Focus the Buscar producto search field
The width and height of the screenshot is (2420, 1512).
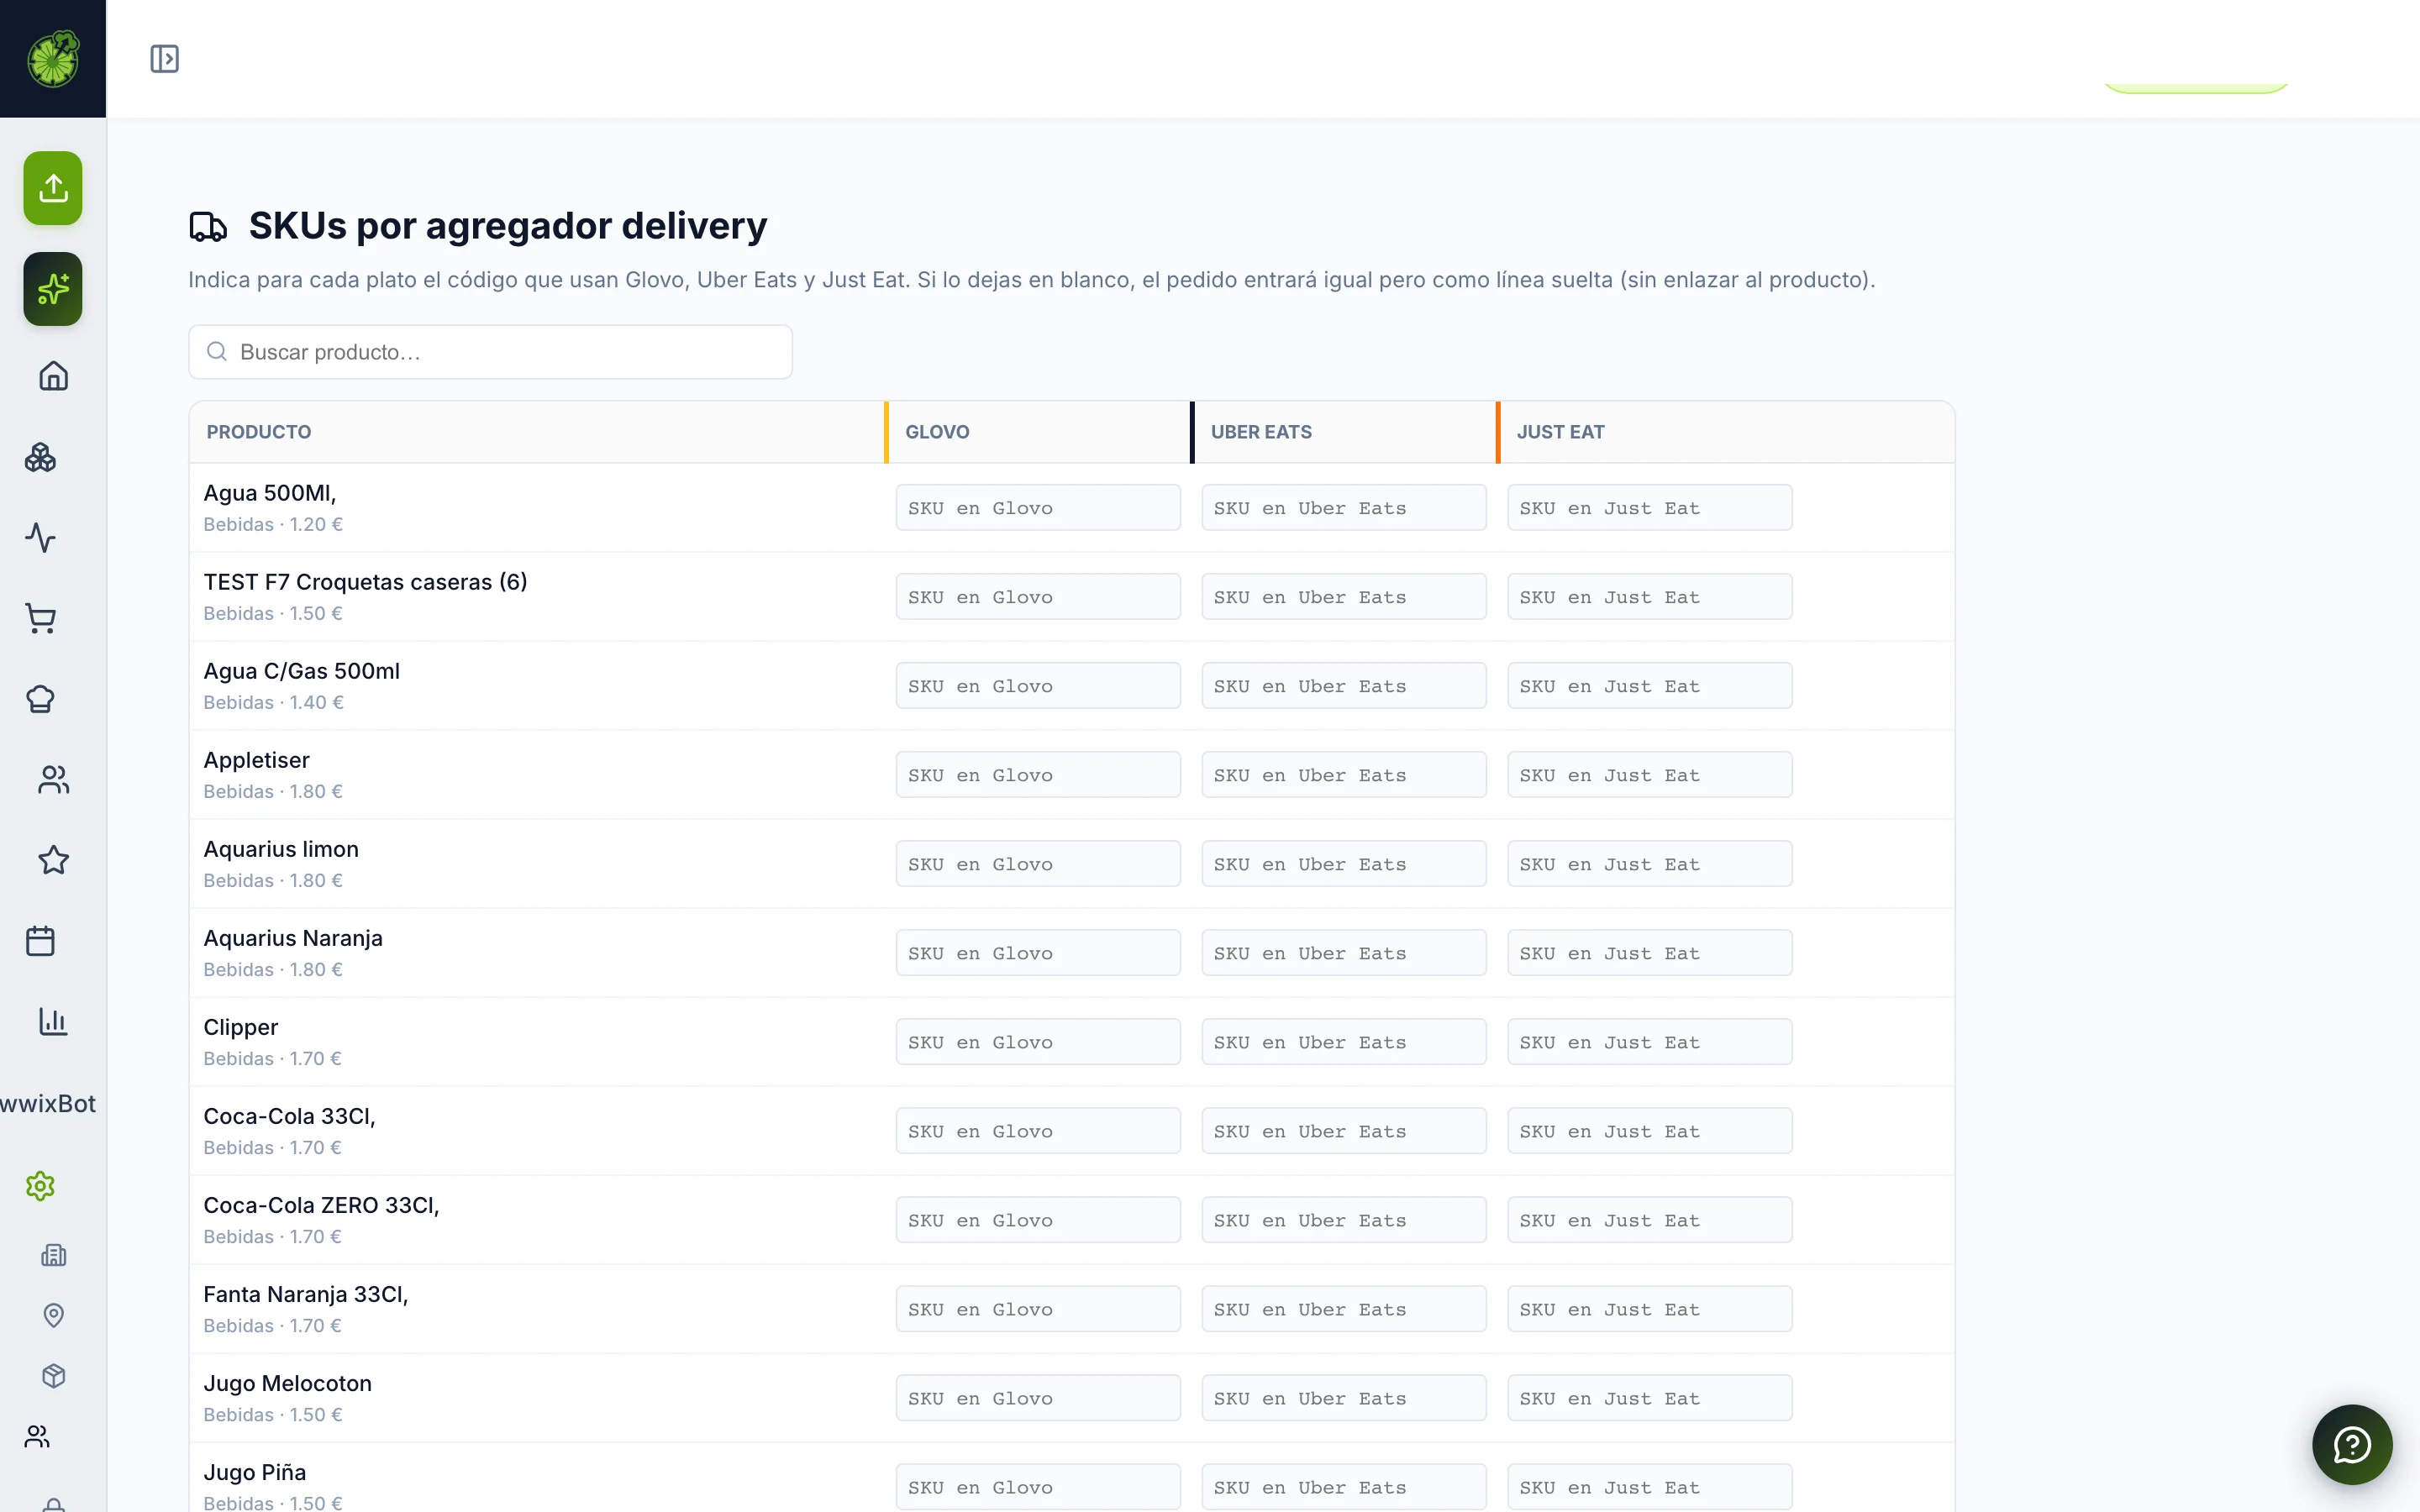[490, 352]
